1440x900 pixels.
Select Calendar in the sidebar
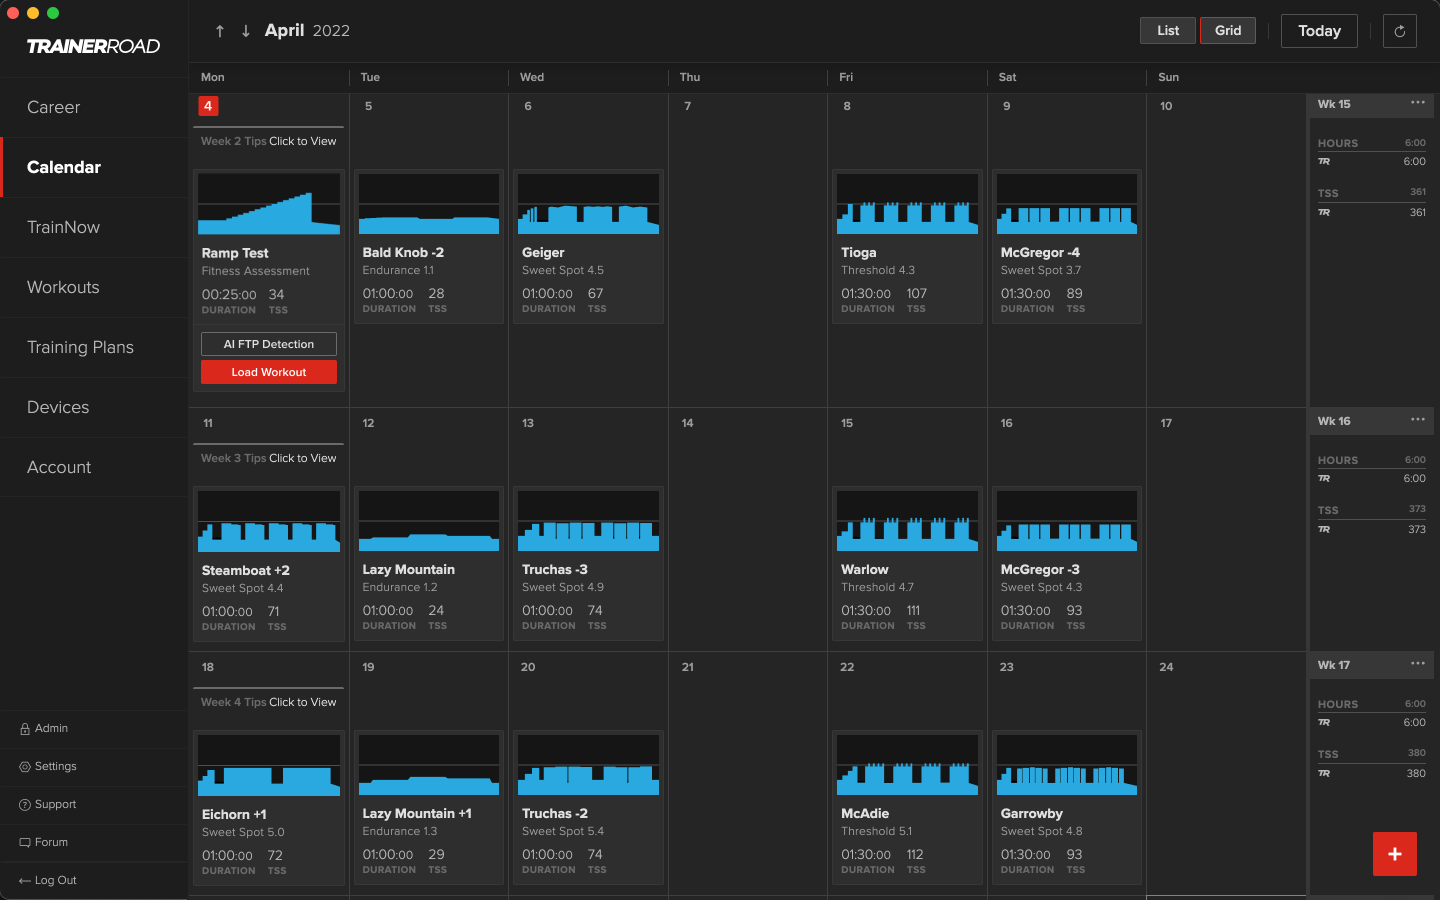[64, 167]
